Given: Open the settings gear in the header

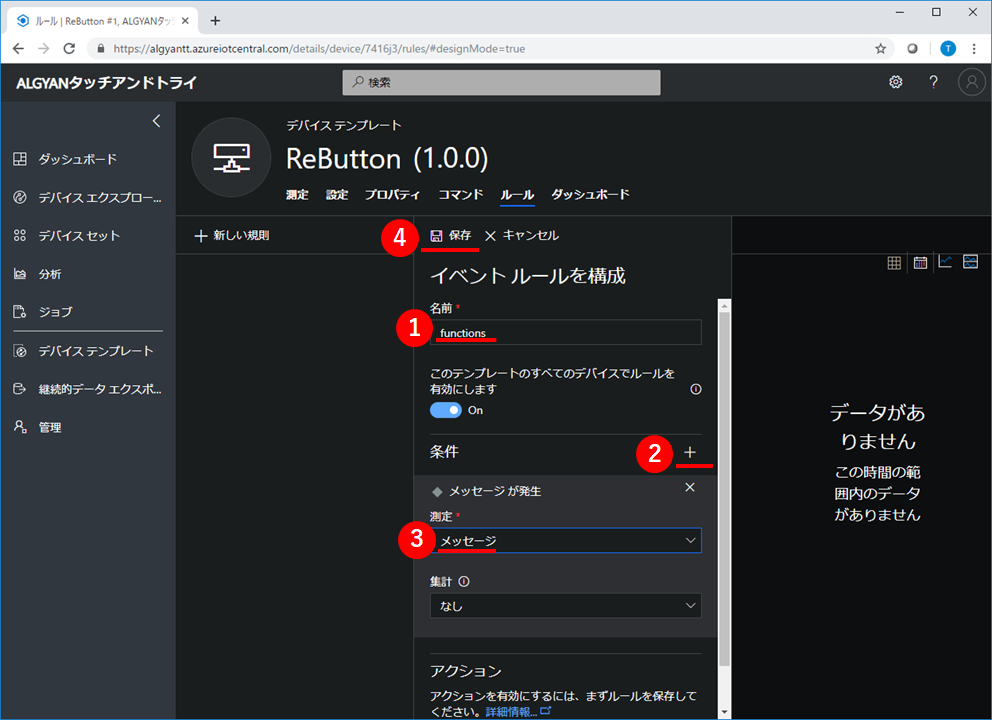Looking at the screenshot, I should coord(895,82).
